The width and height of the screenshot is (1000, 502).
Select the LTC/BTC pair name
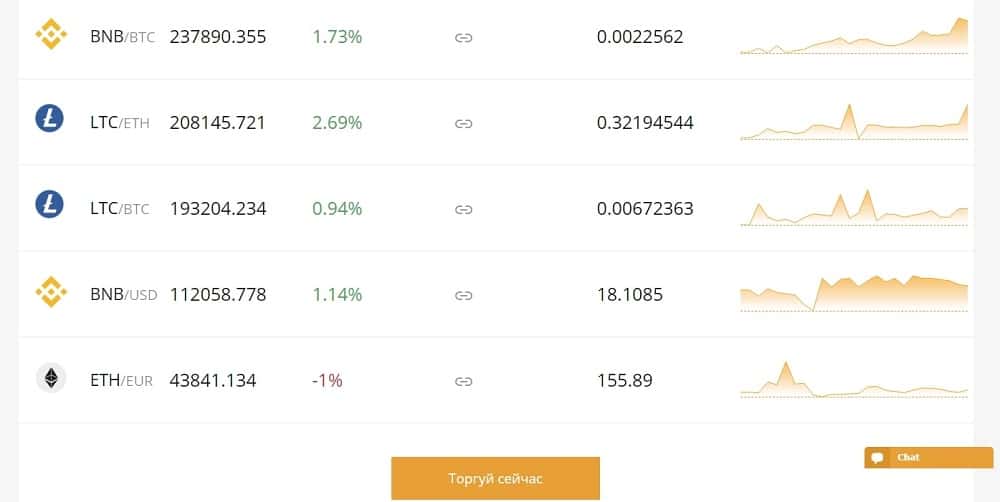119,209
